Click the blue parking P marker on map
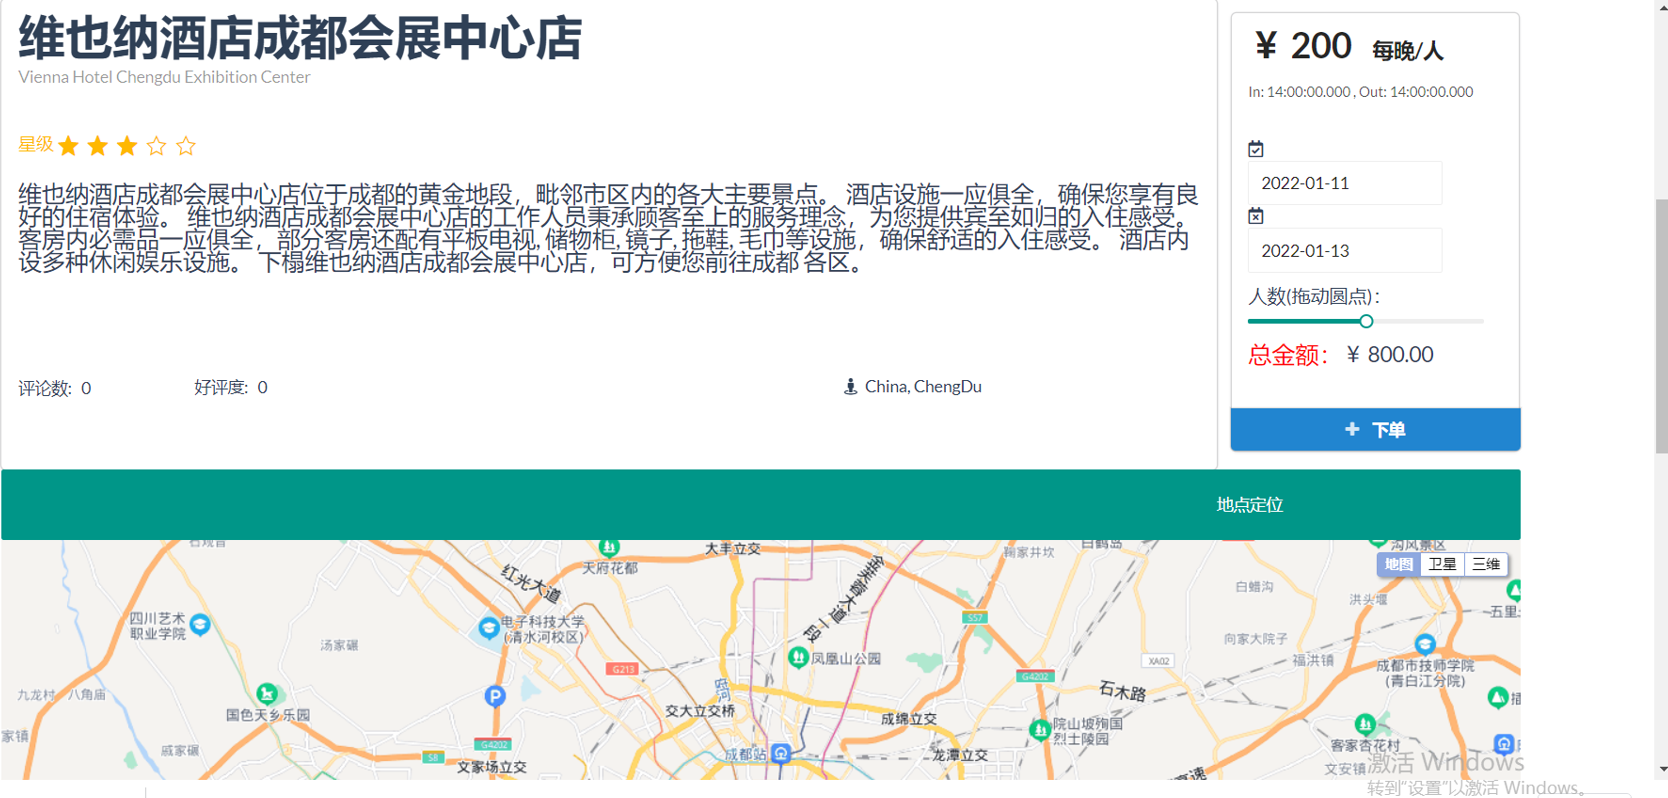Image resolution: width=1668 pixels, height=798 pixels. tap(495, 696)
